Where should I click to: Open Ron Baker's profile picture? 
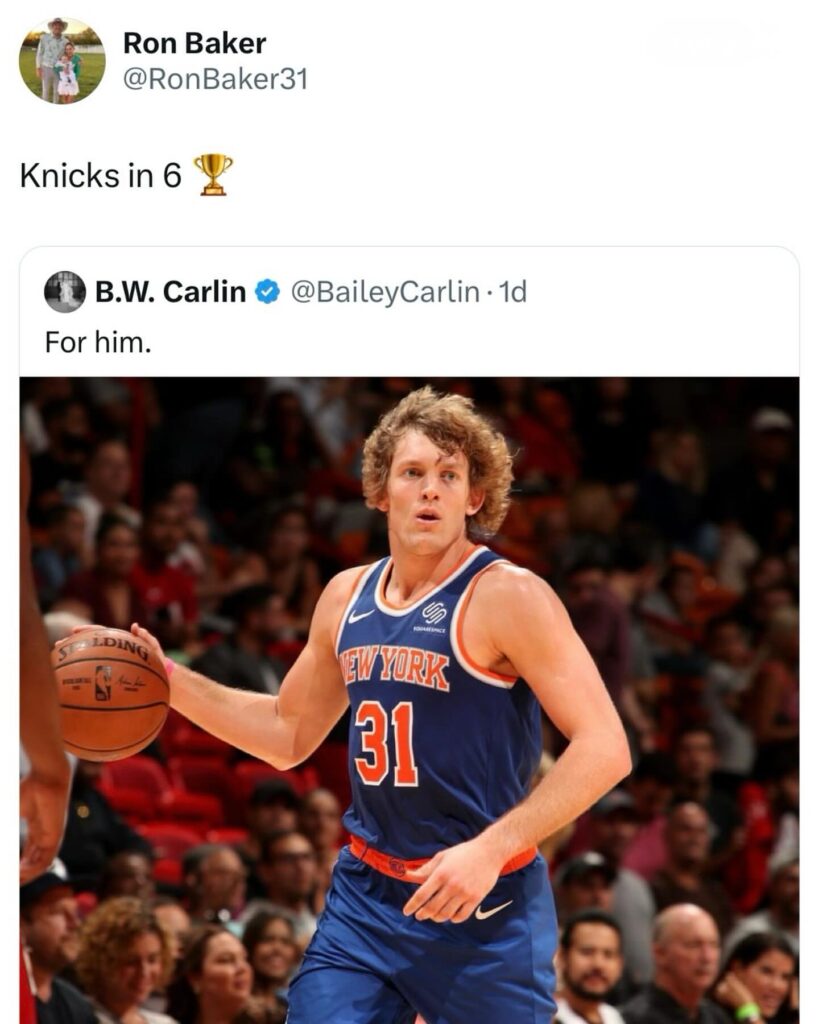[62, 60]
